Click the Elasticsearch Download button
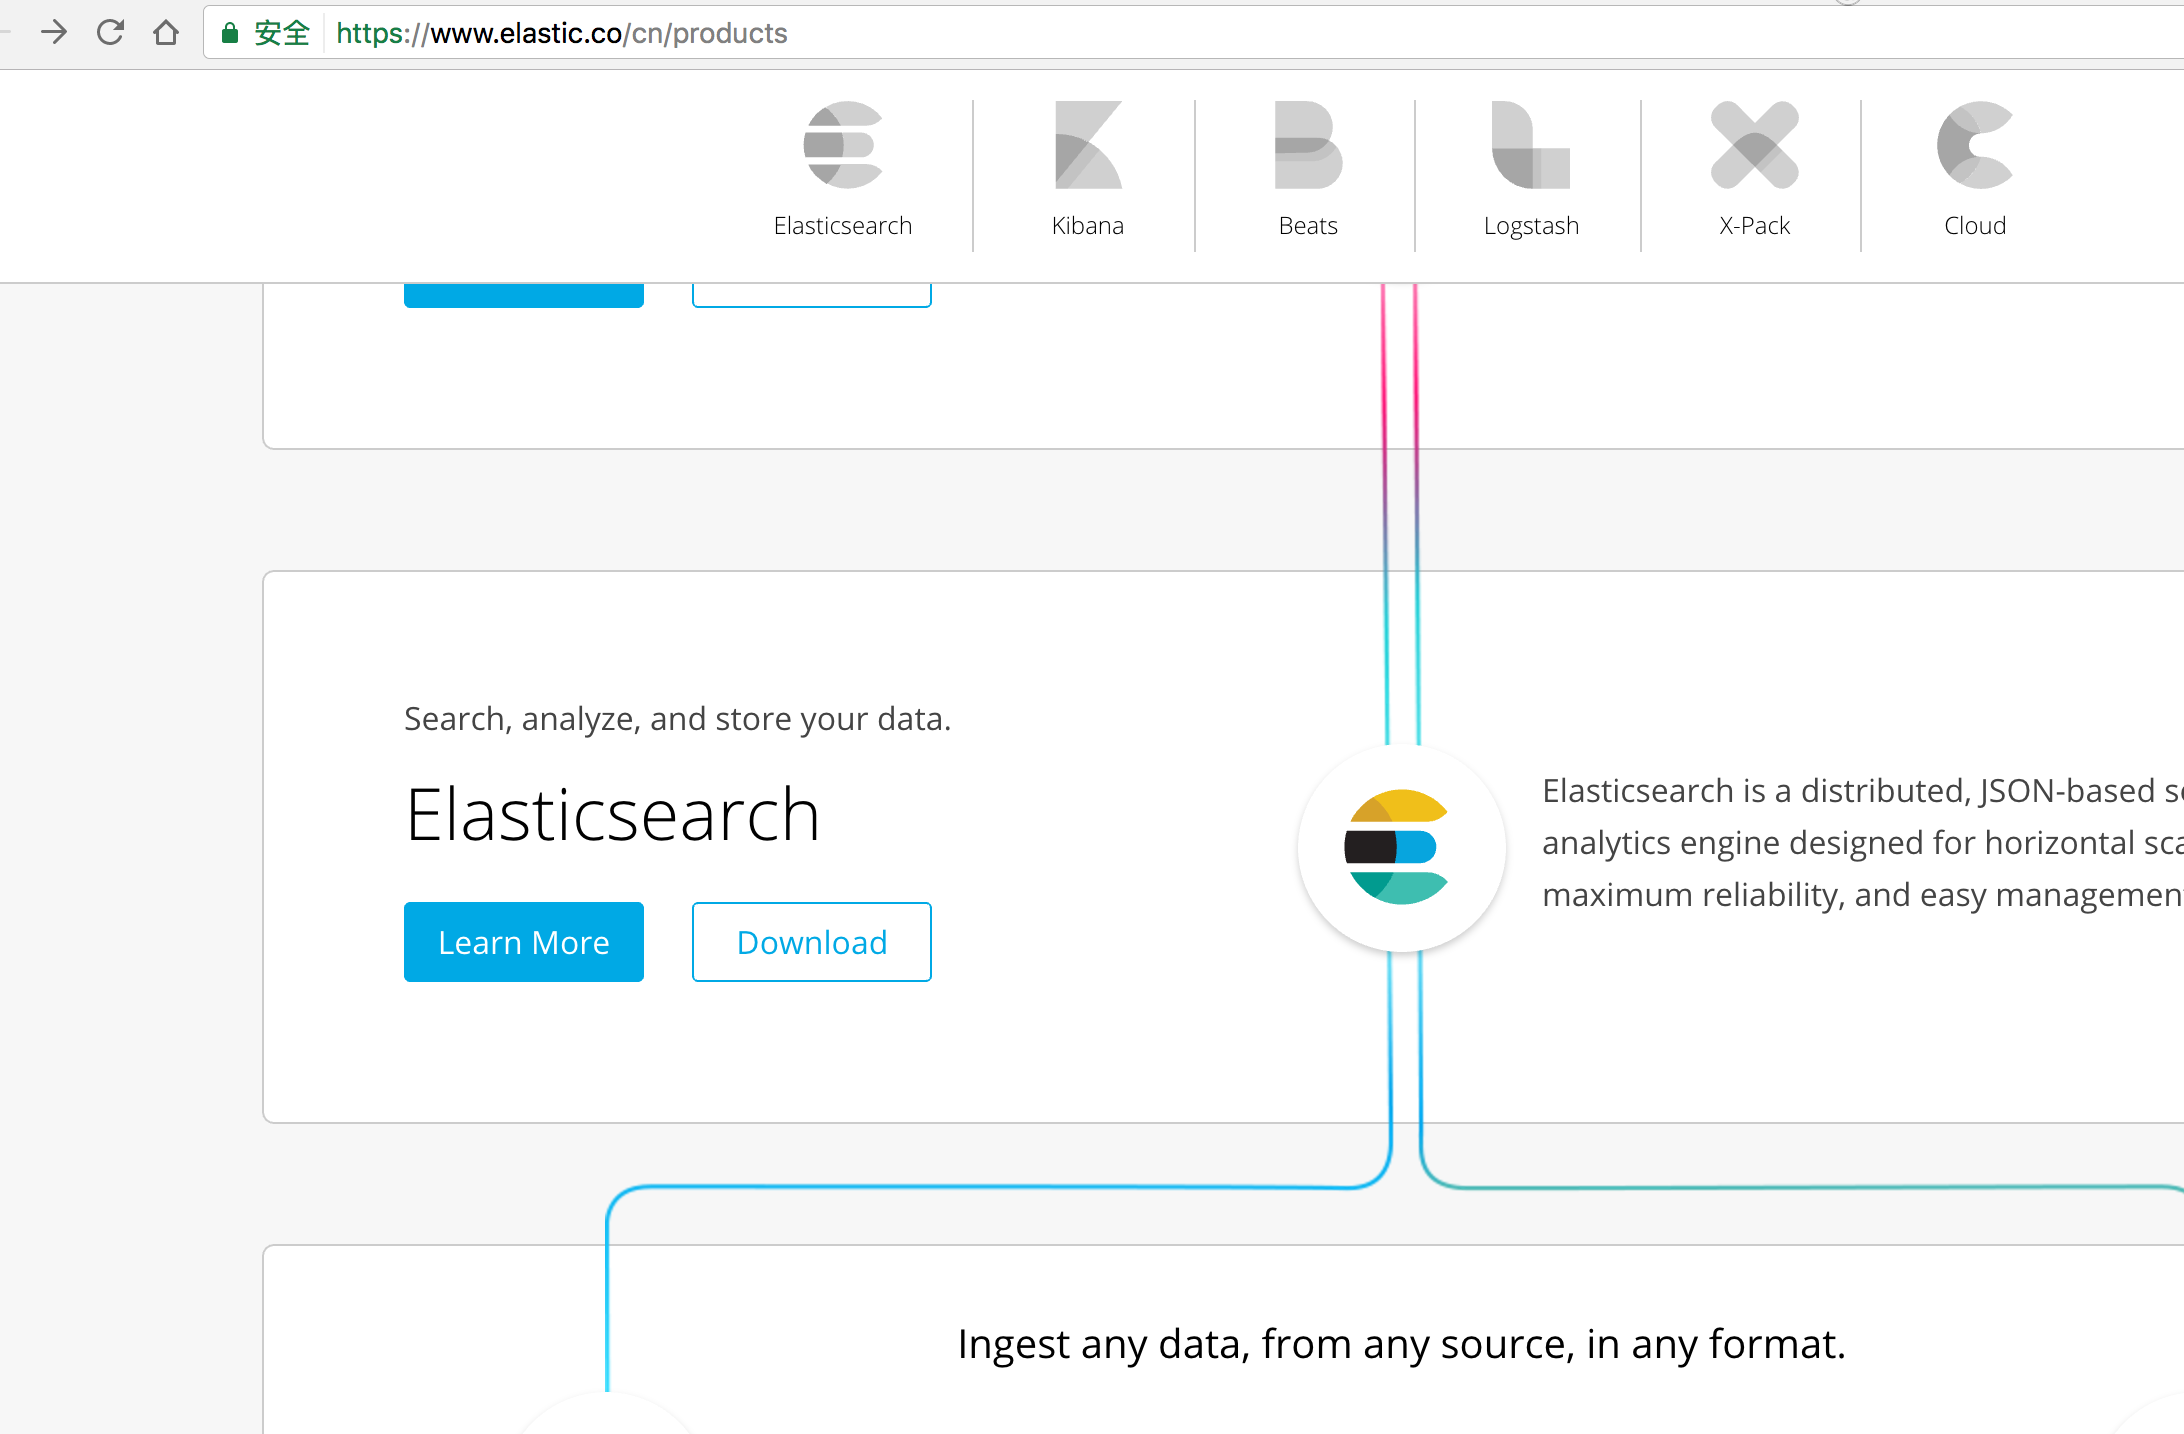 point(811,942)
